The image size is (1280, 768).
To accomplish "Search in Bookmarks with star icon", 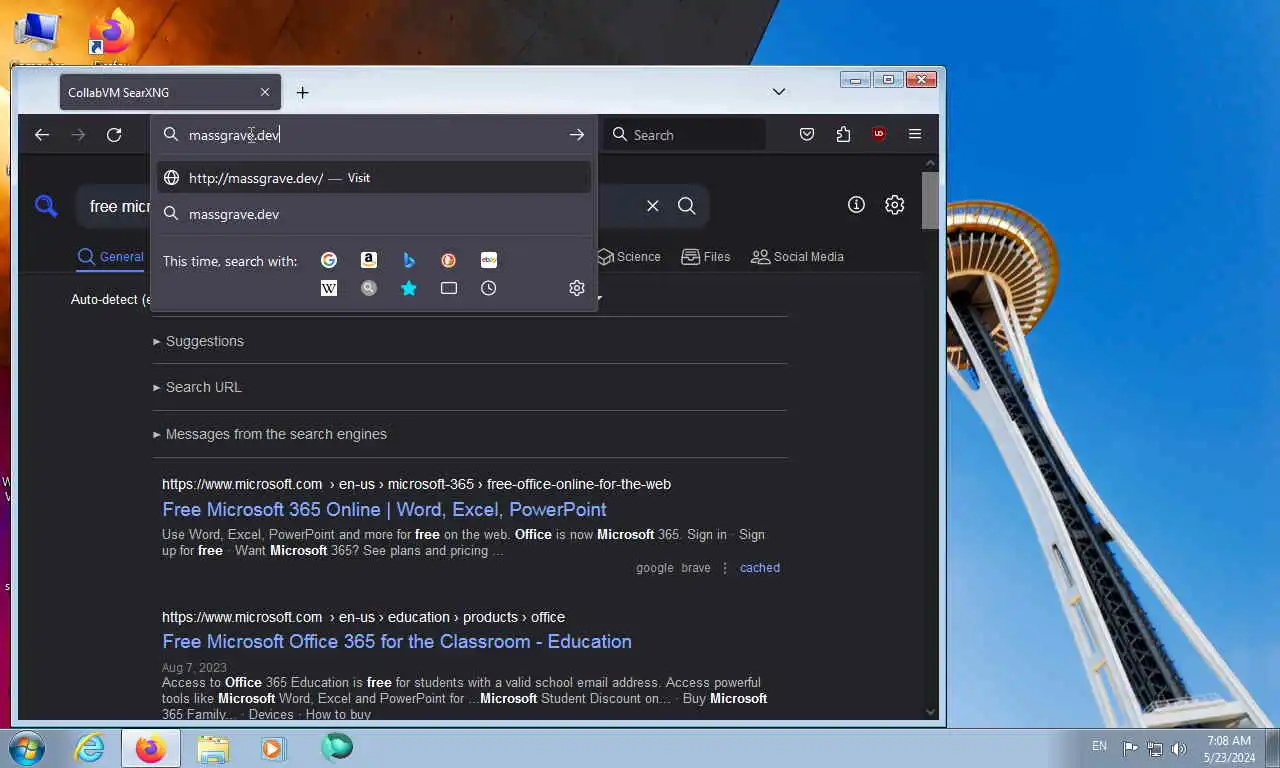I will click(409, 288).
